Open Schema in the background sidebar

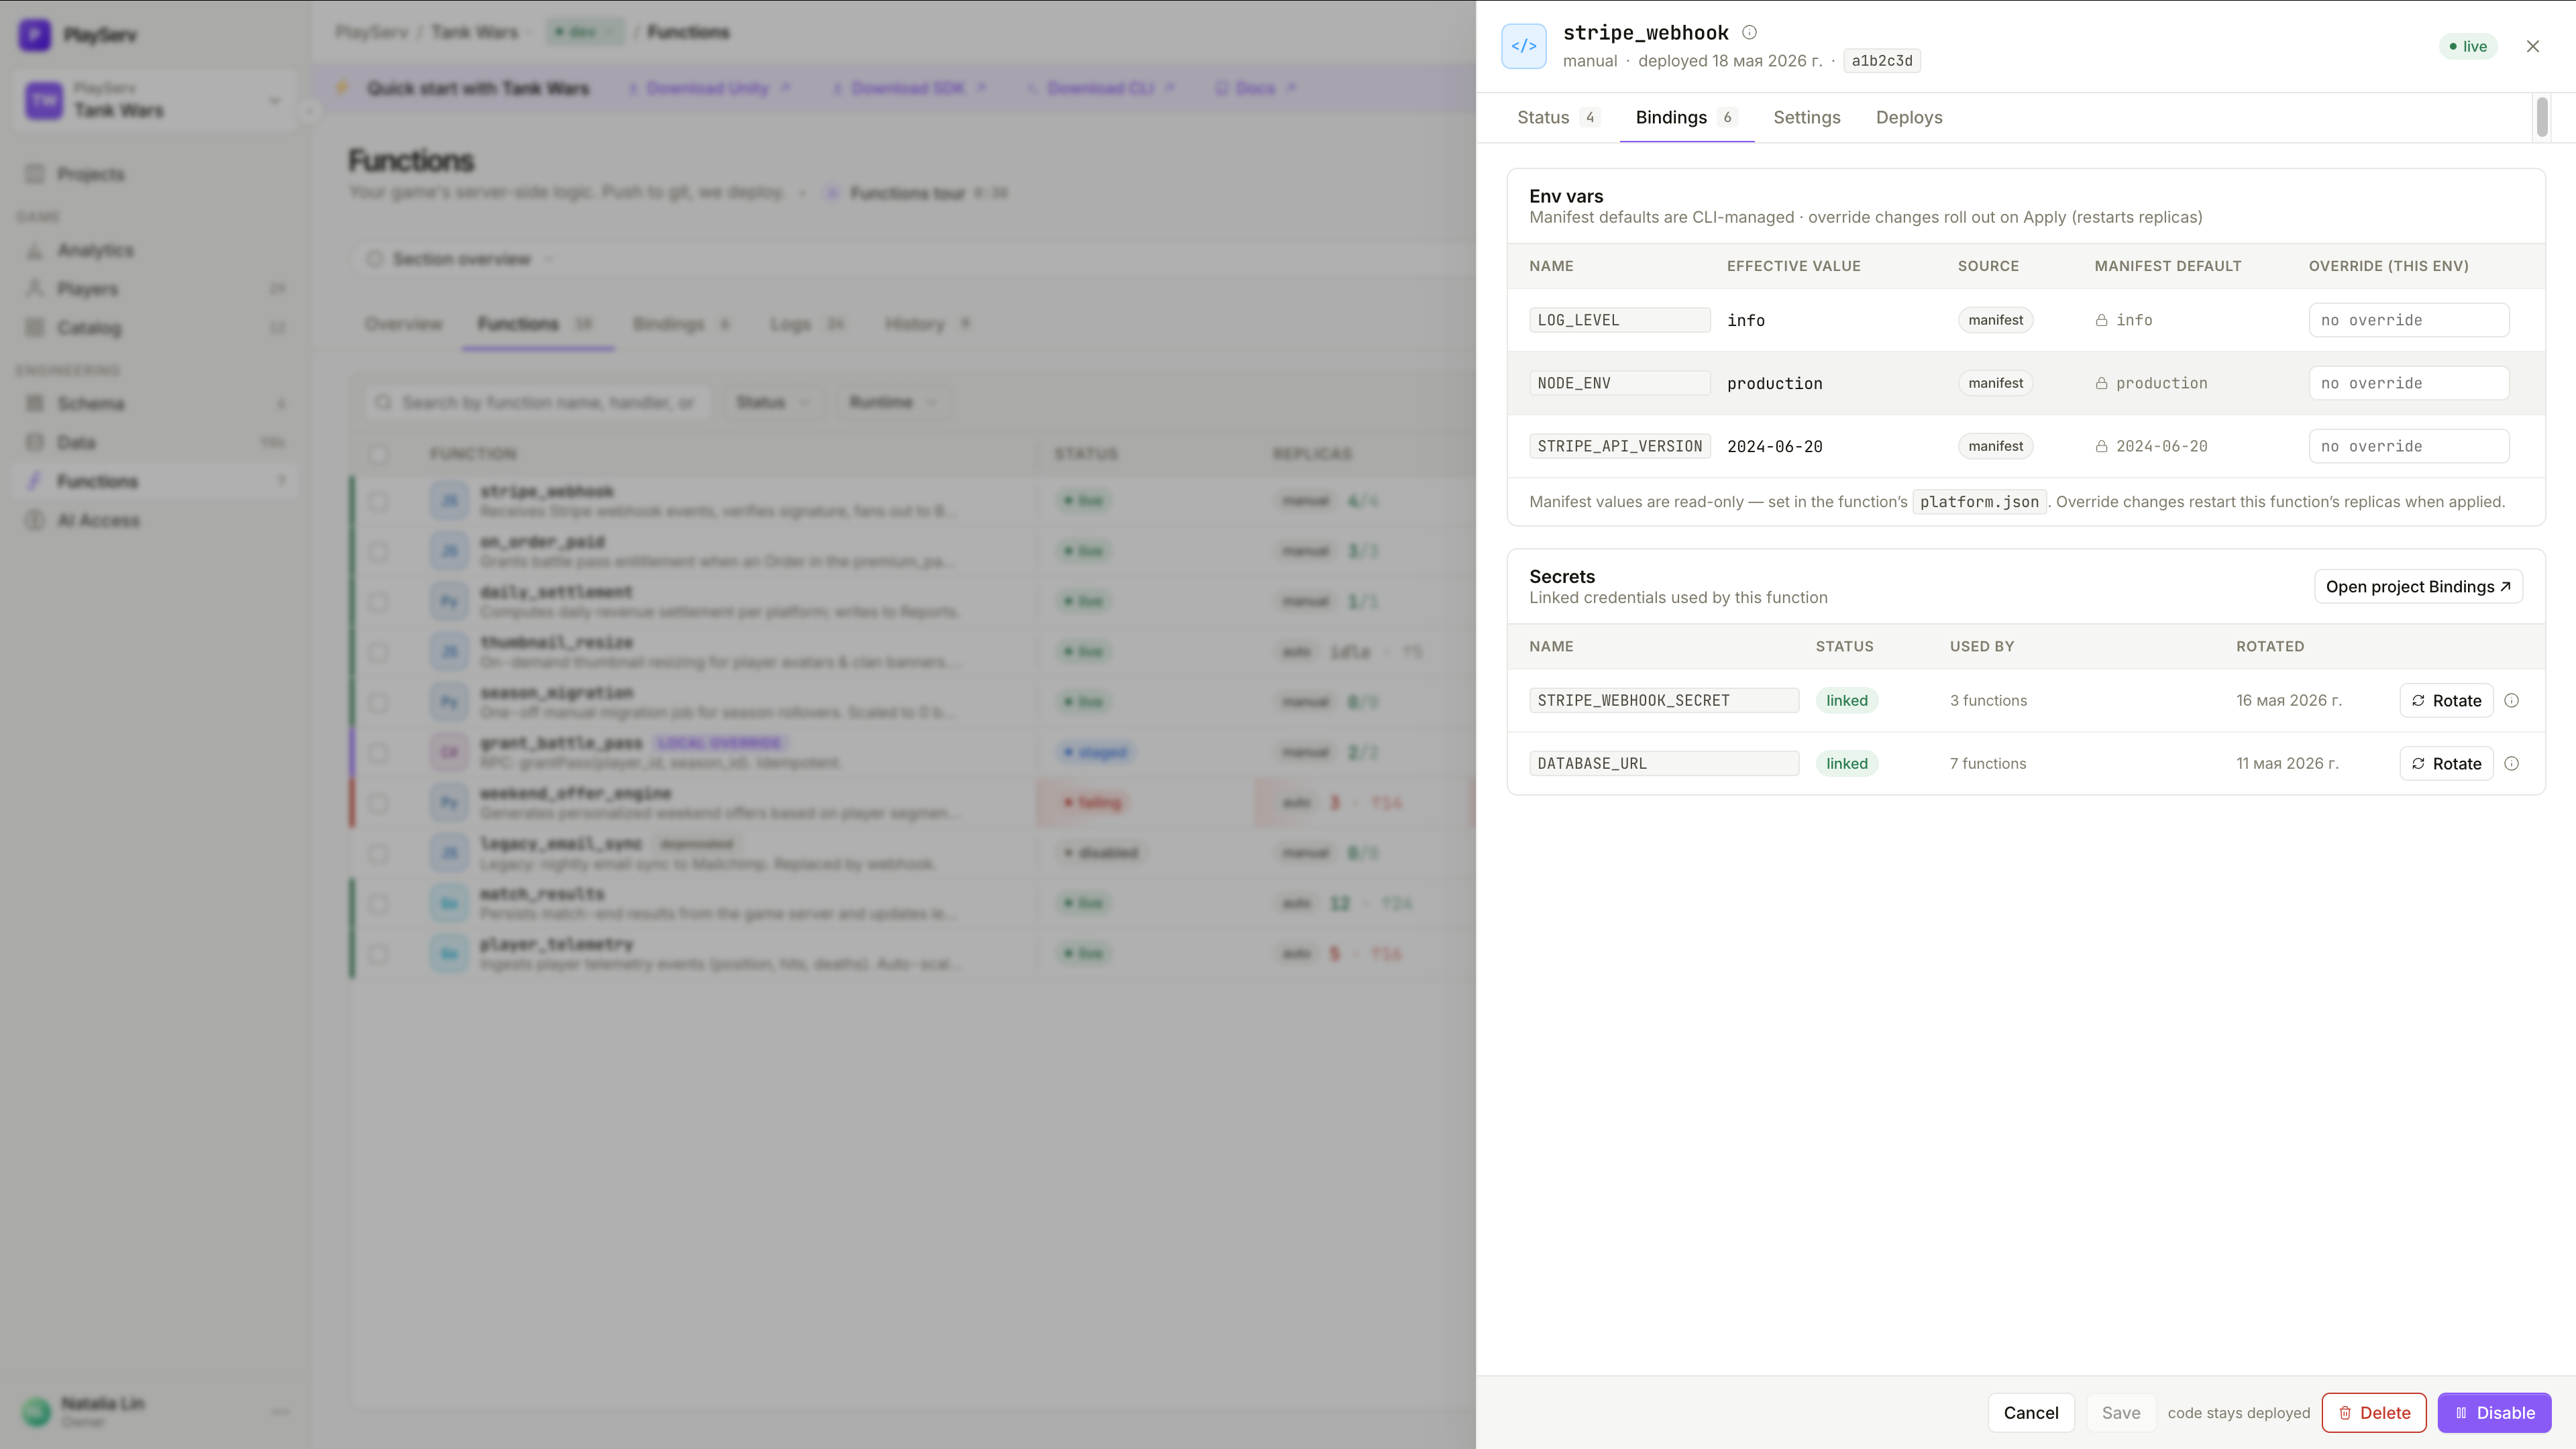click(154, 403)
